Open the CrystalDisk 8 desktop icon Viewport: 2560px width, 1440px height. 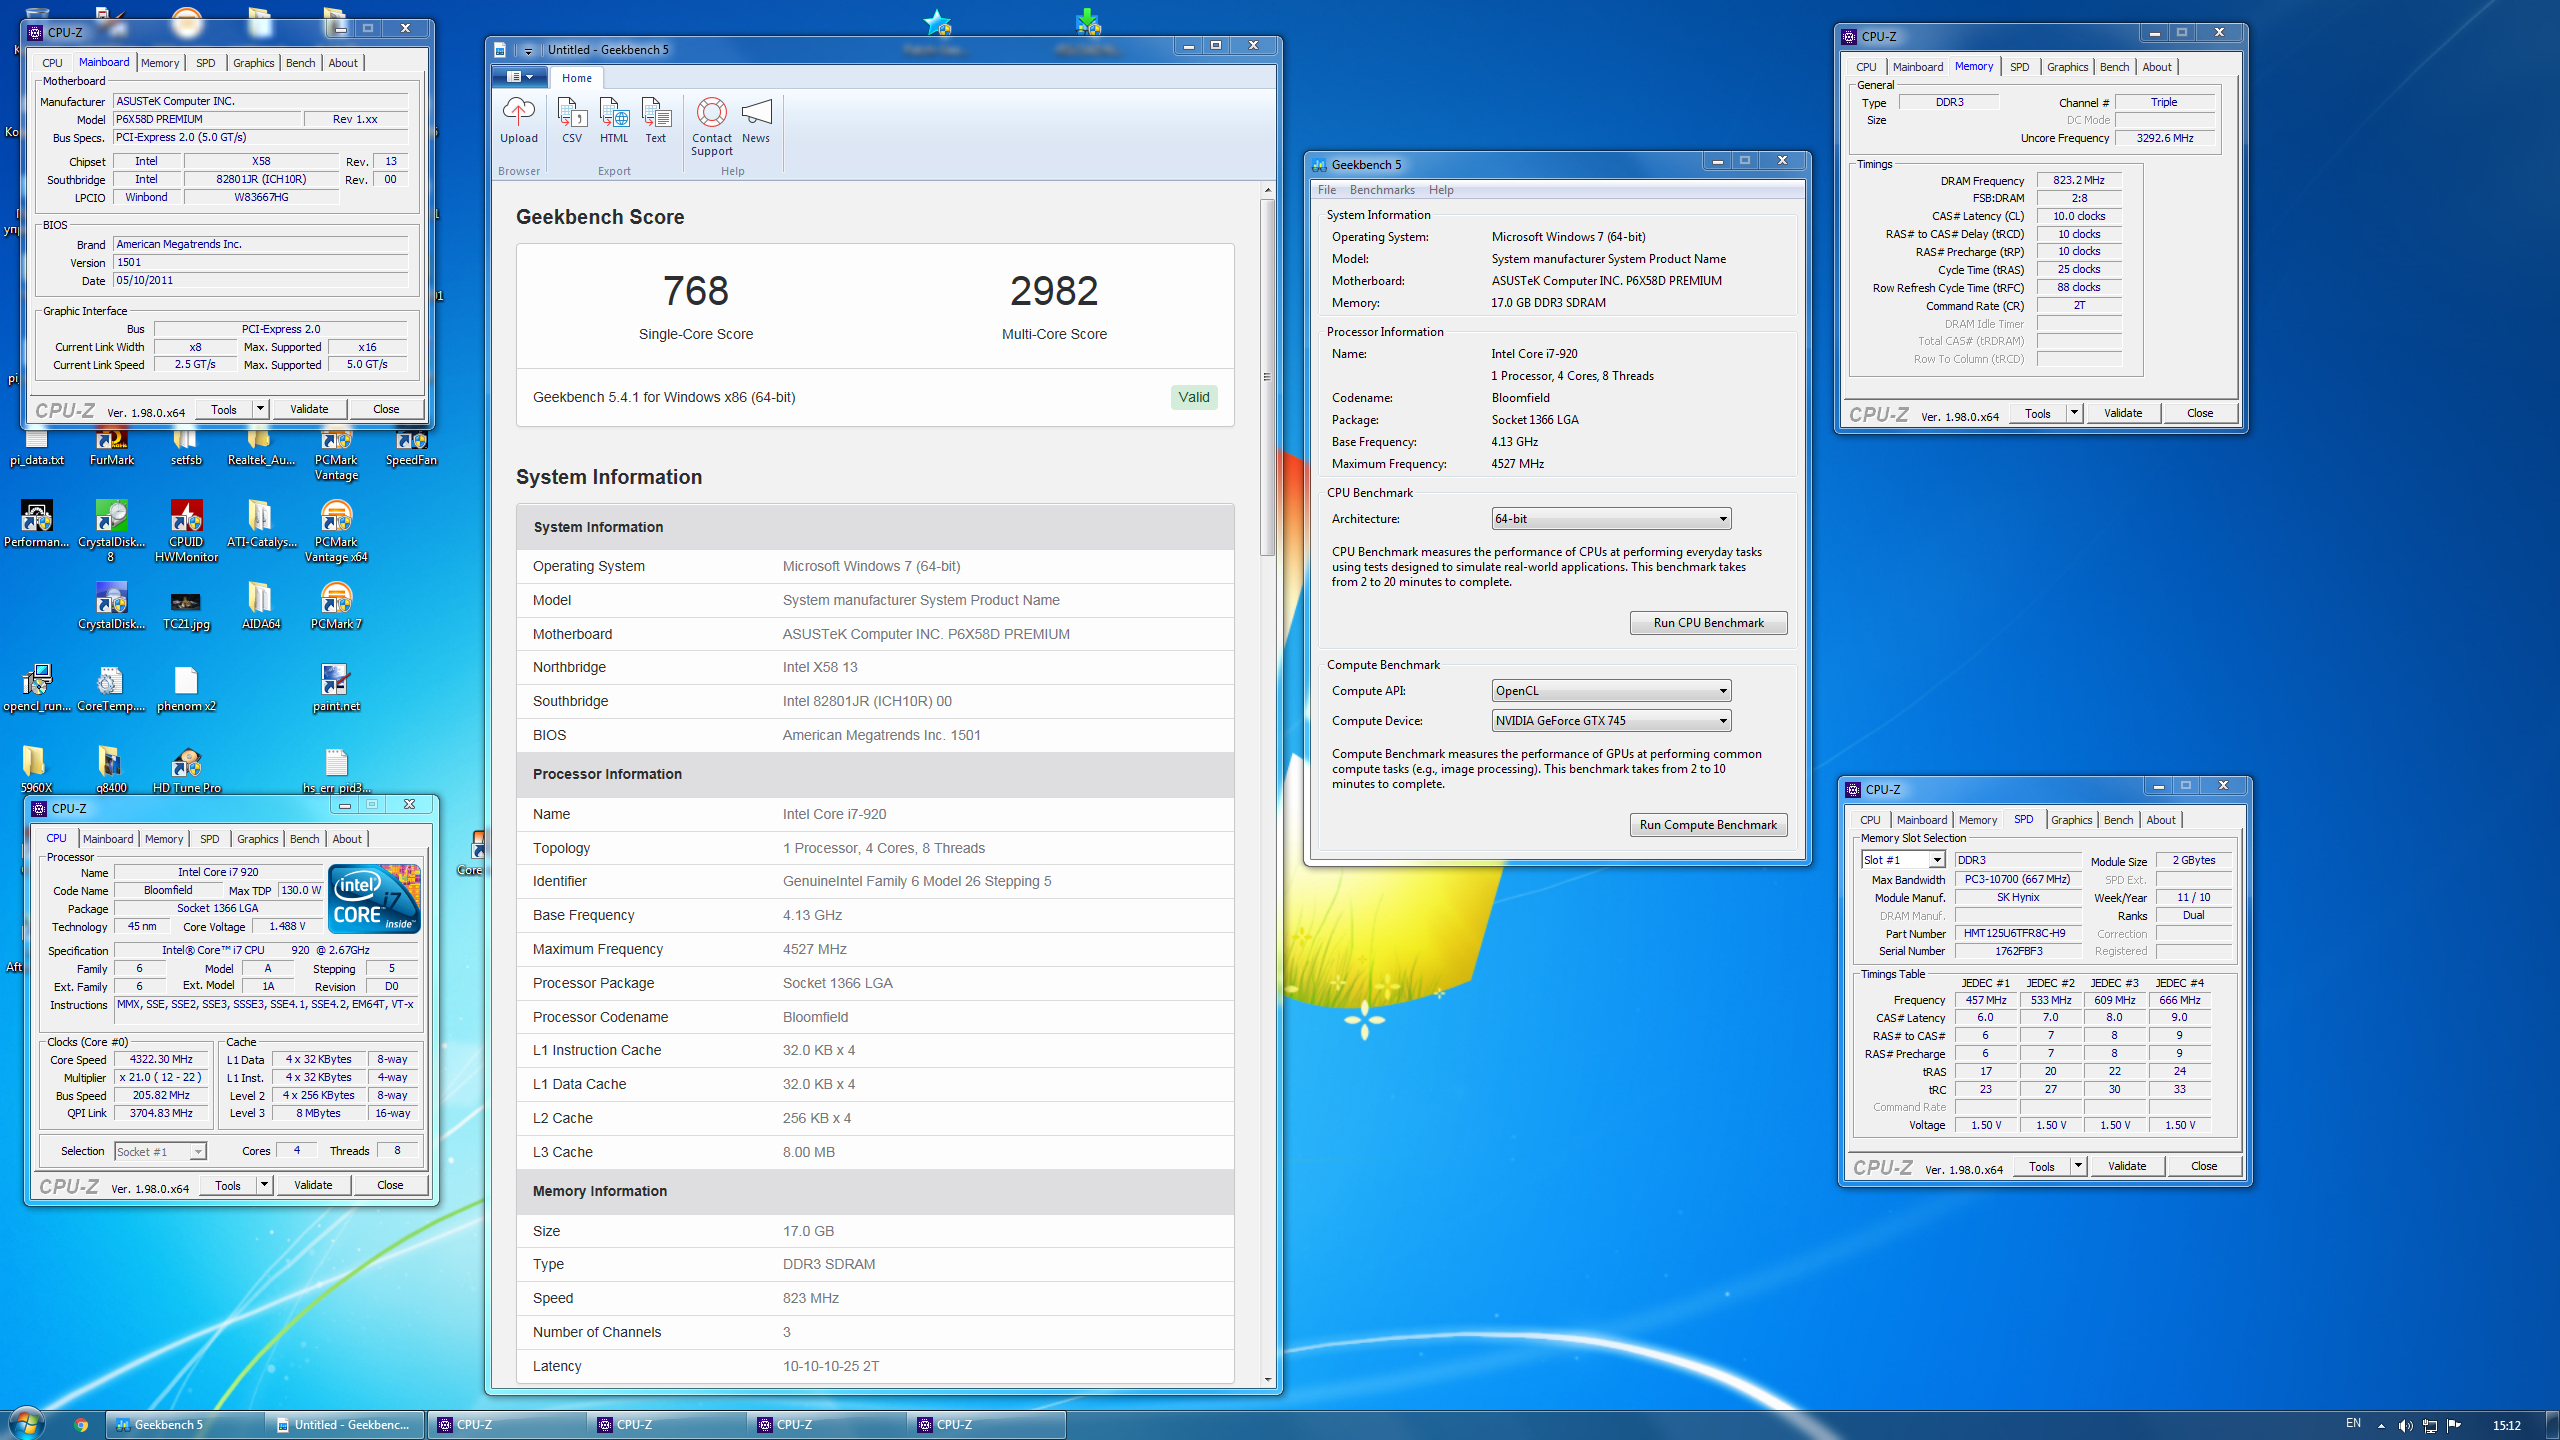(x=111, y=532)
